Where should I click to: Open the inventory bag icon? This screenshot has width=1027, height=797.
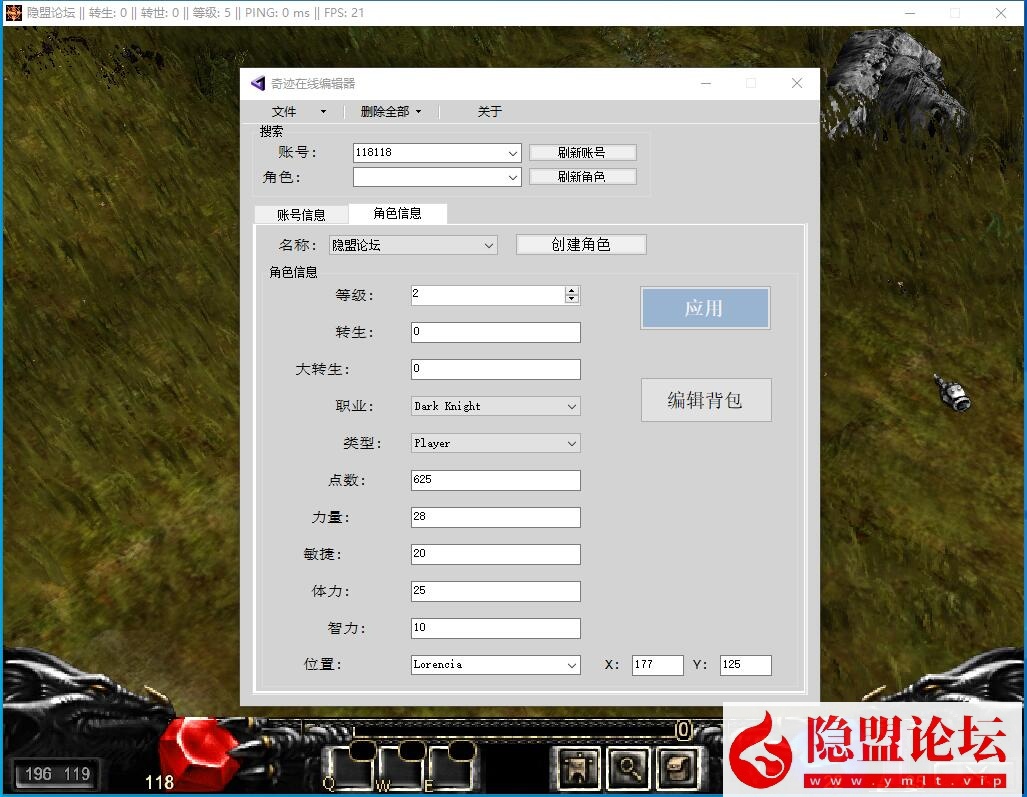coord(677,768)
